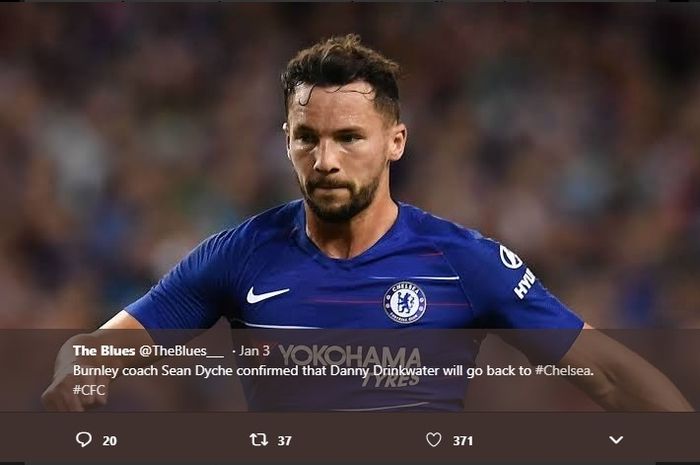Expand the chevron menu on the tweet

click(616, 439)
